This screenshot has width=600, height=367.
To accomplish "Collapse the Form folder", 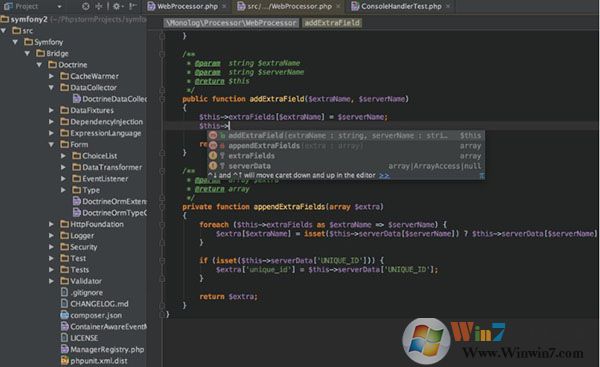I will [51, 145].
